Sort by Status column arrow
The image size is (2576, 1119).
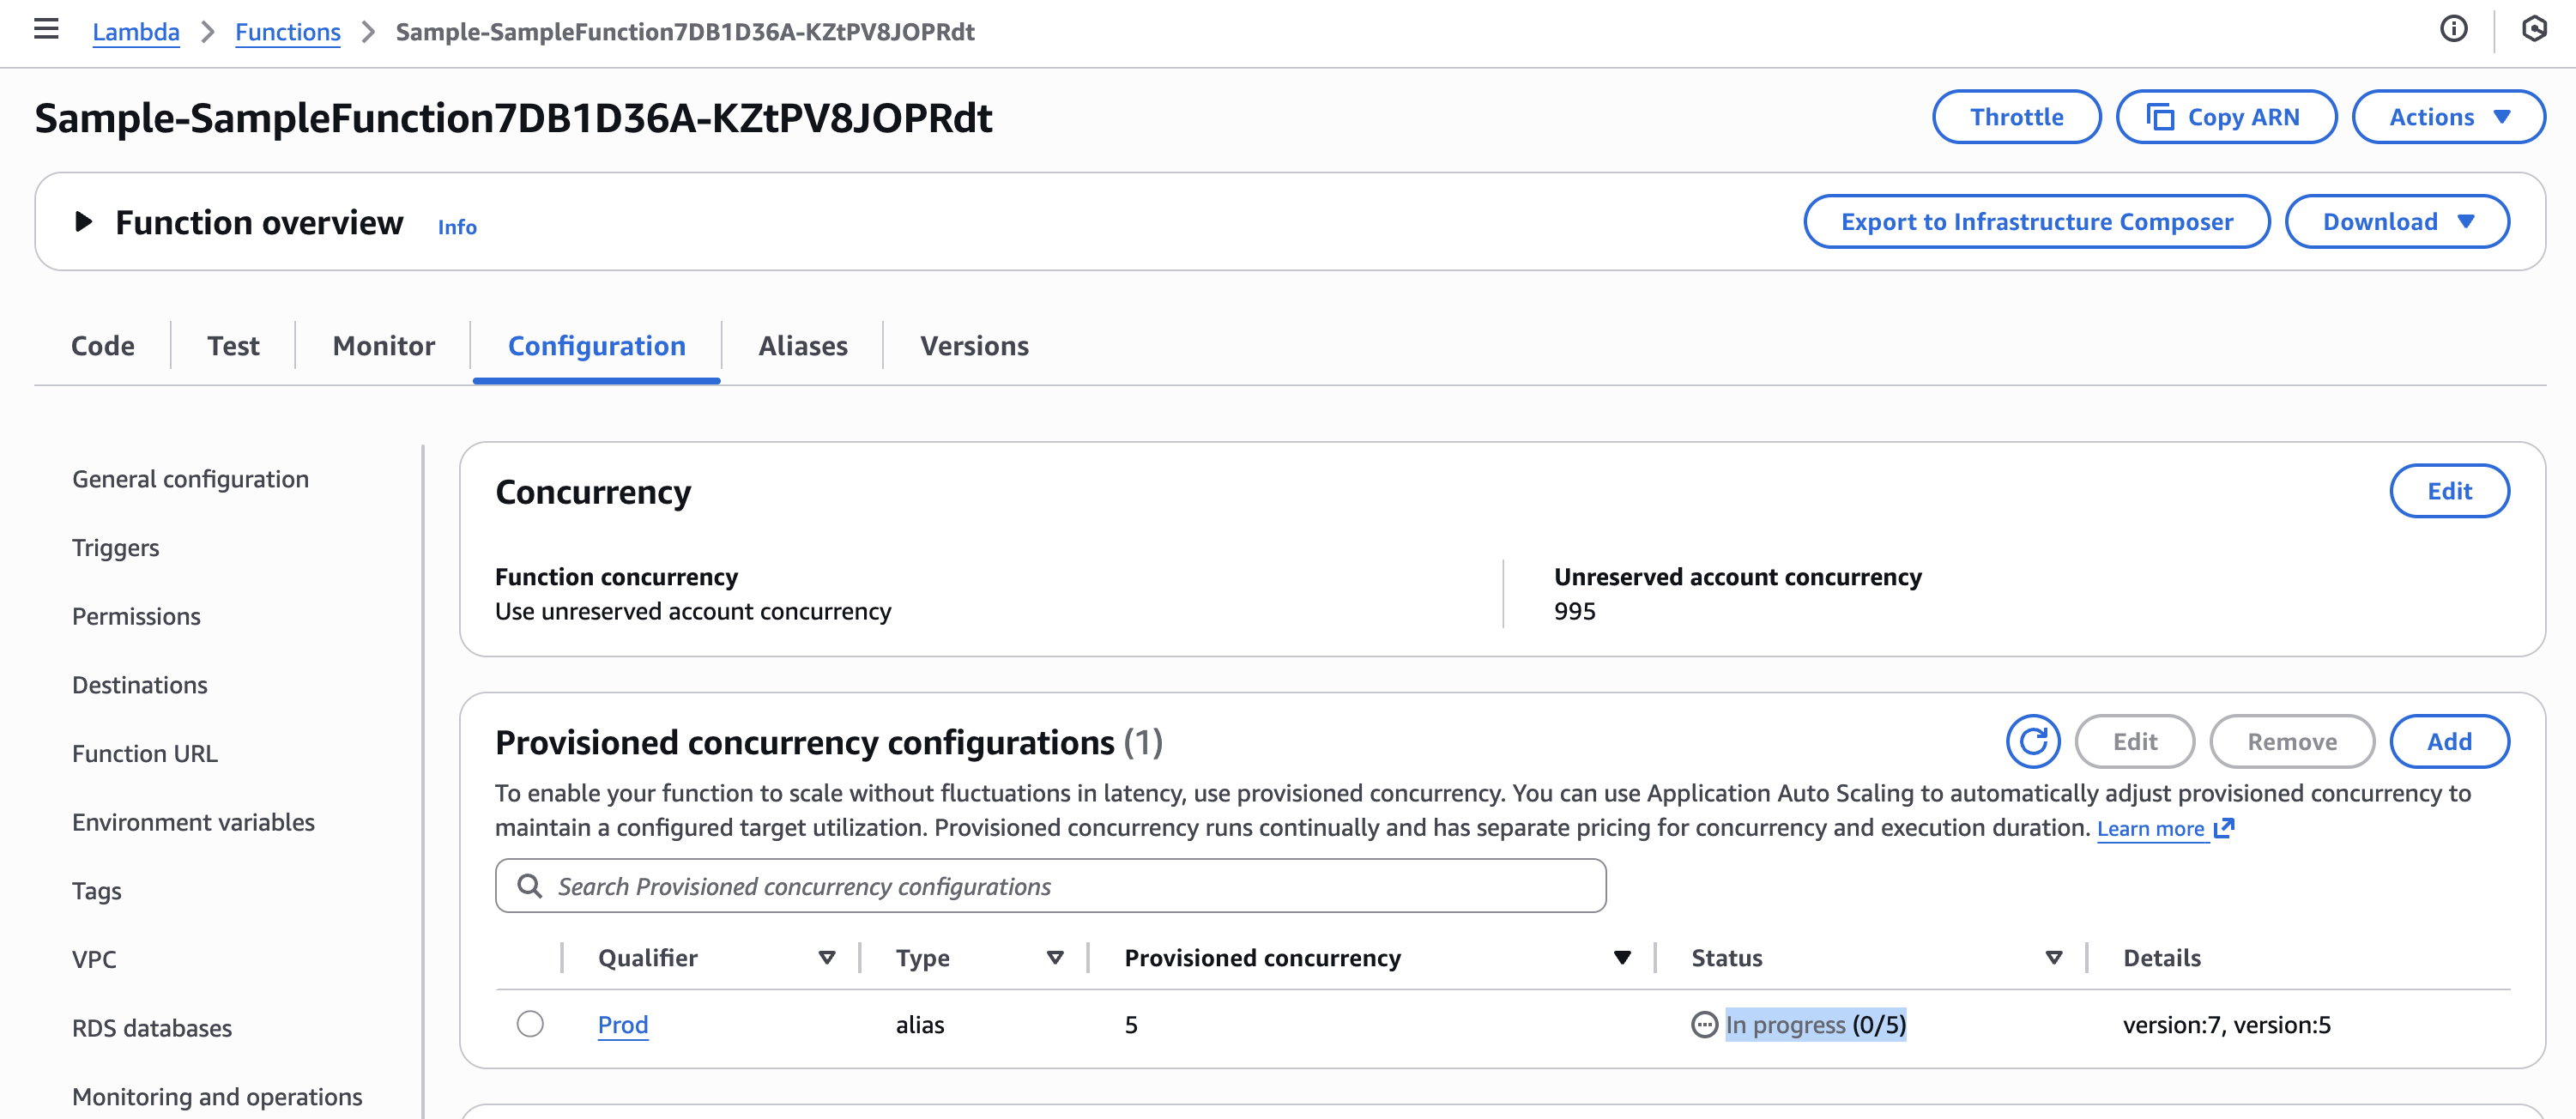[2053, 957]
